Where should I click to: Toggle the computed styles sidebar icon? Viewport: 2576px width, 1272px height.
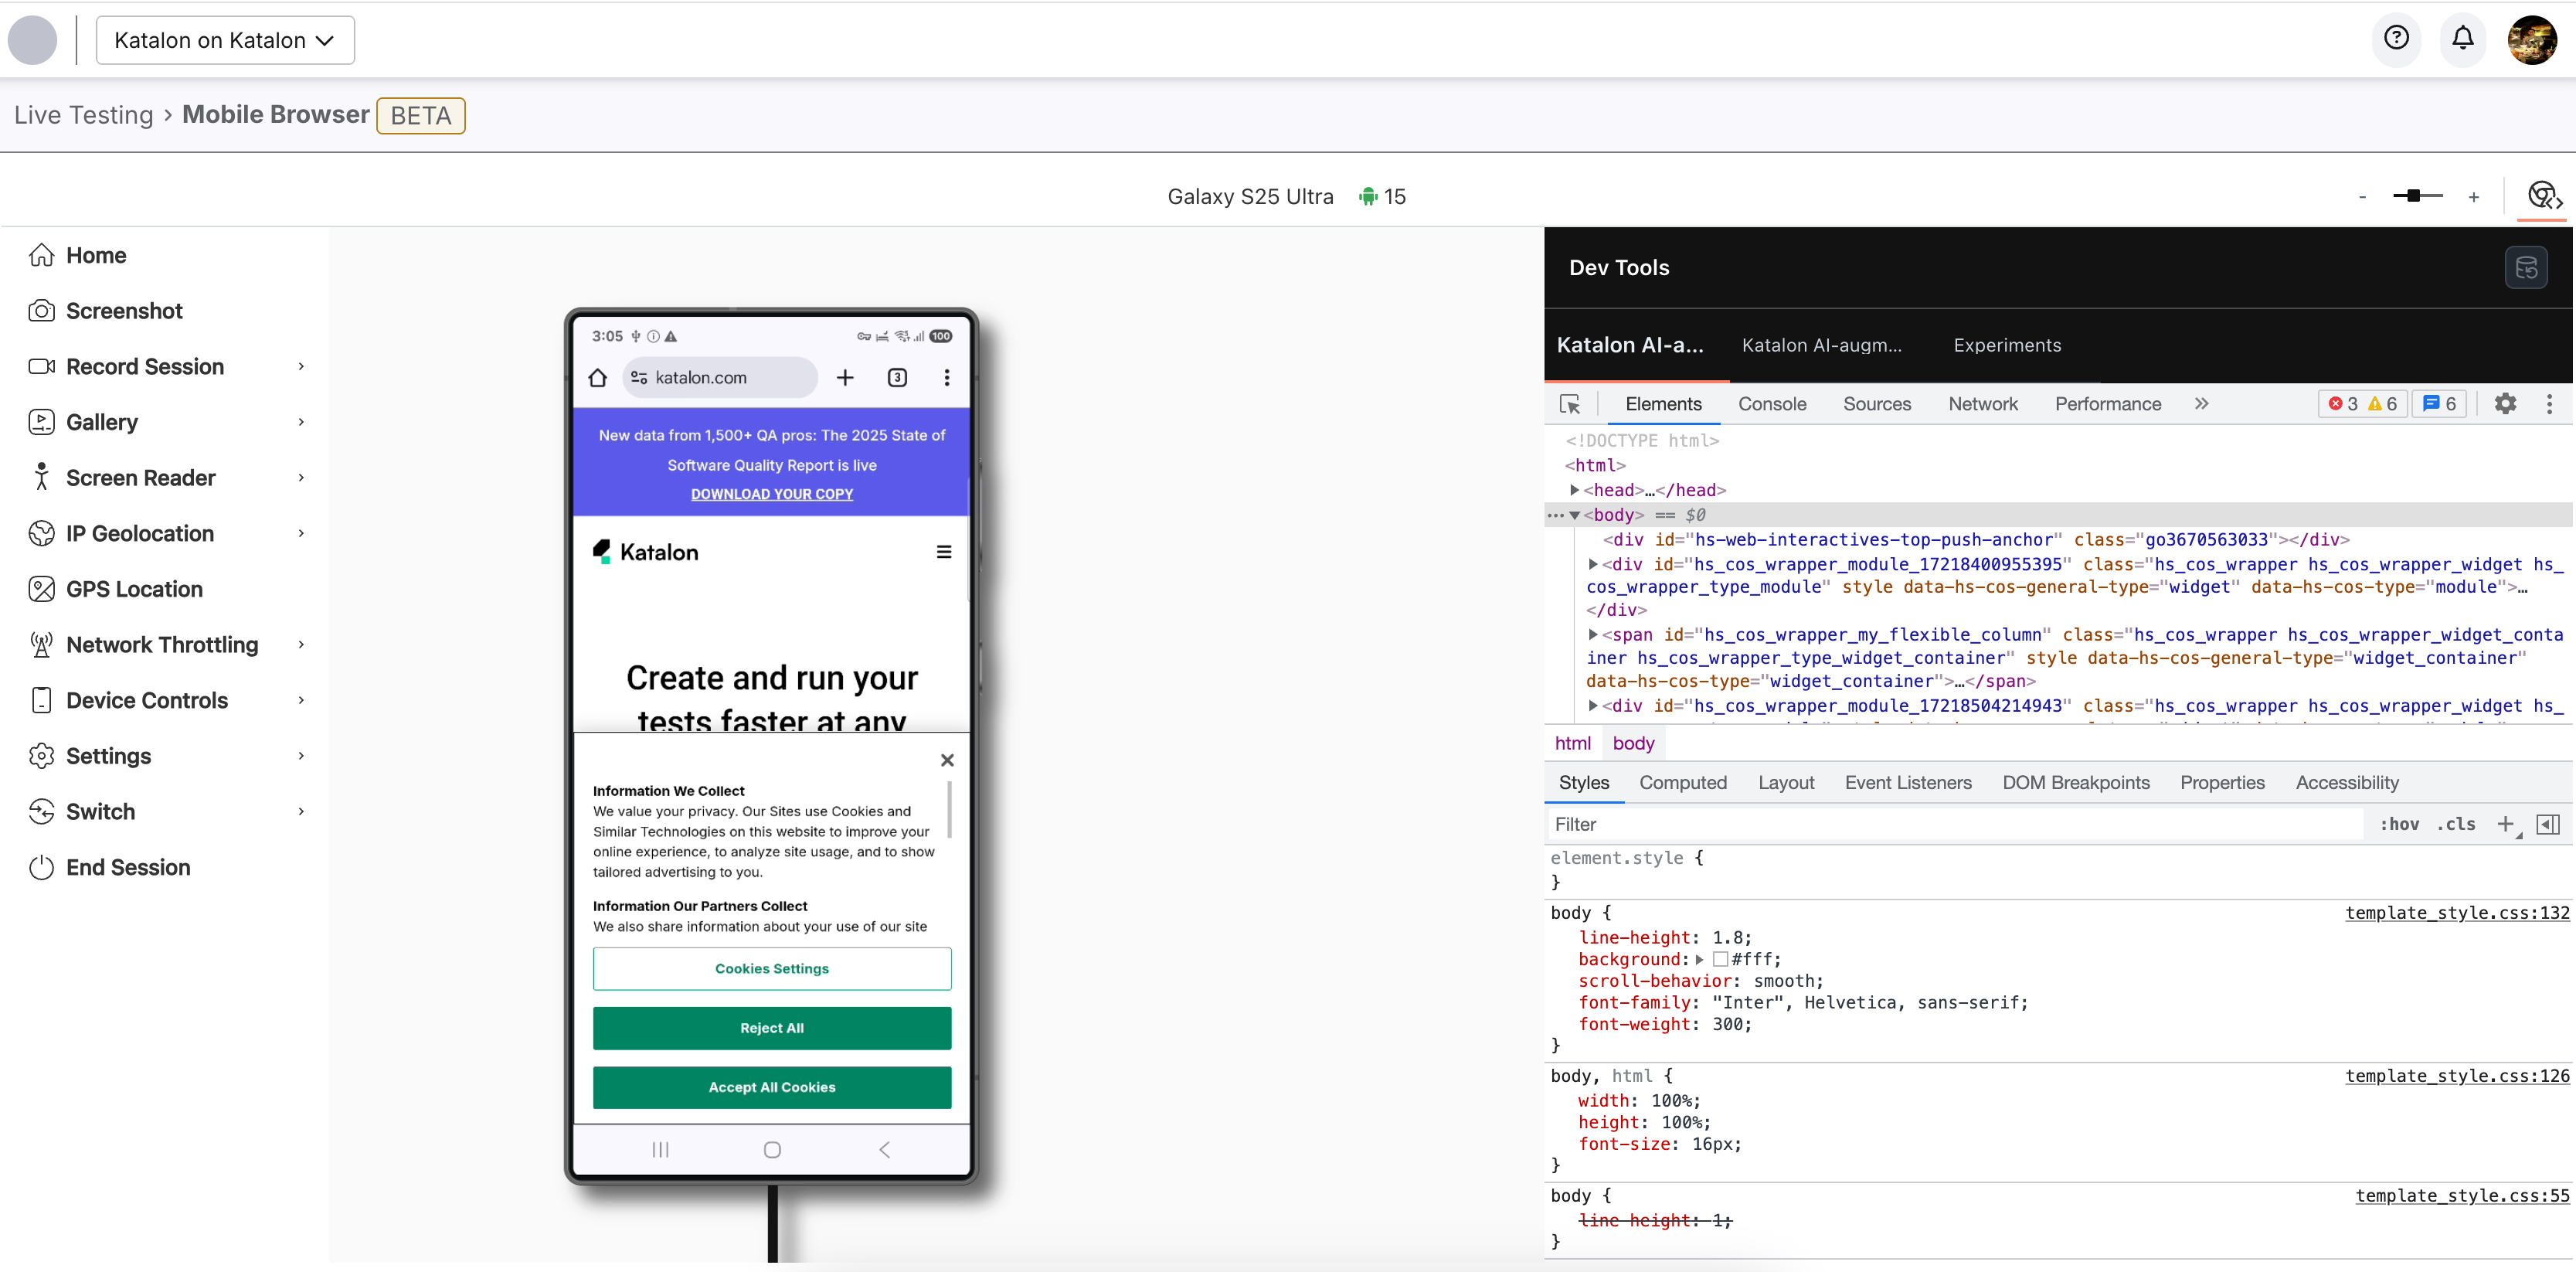[2548, 824]
